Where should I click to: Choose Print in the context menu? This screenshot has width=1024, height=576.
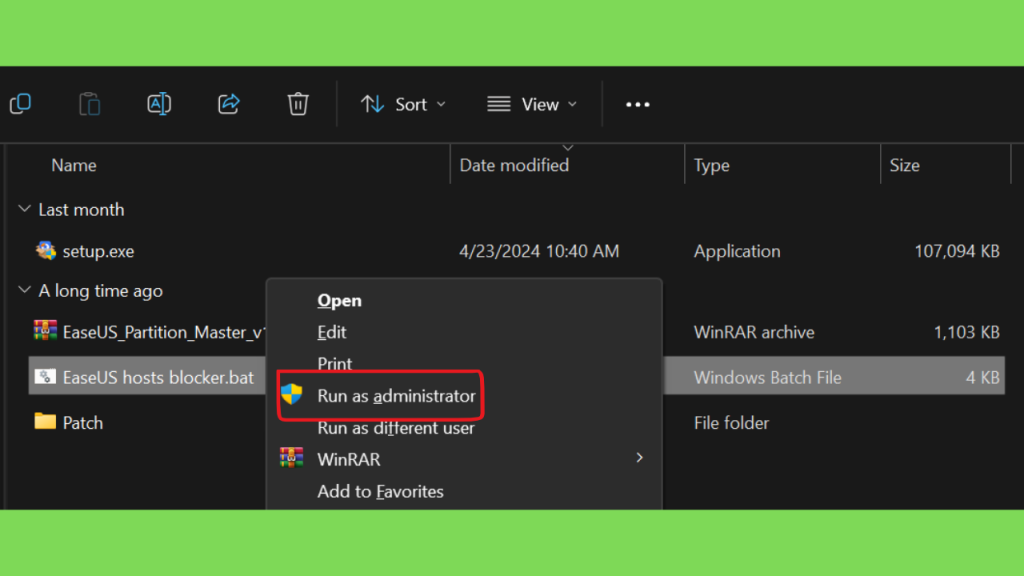coord(334,363)
